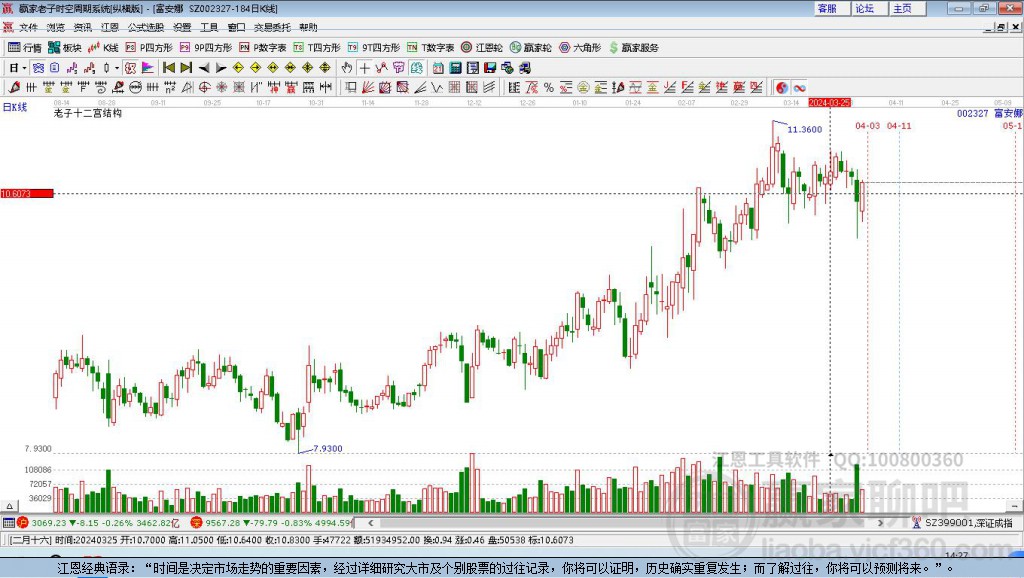The height and width of the screenshot is (578, 1024).
Task: Open 赢家服务 service with dollar icon
Action: (x=633, y=48)
